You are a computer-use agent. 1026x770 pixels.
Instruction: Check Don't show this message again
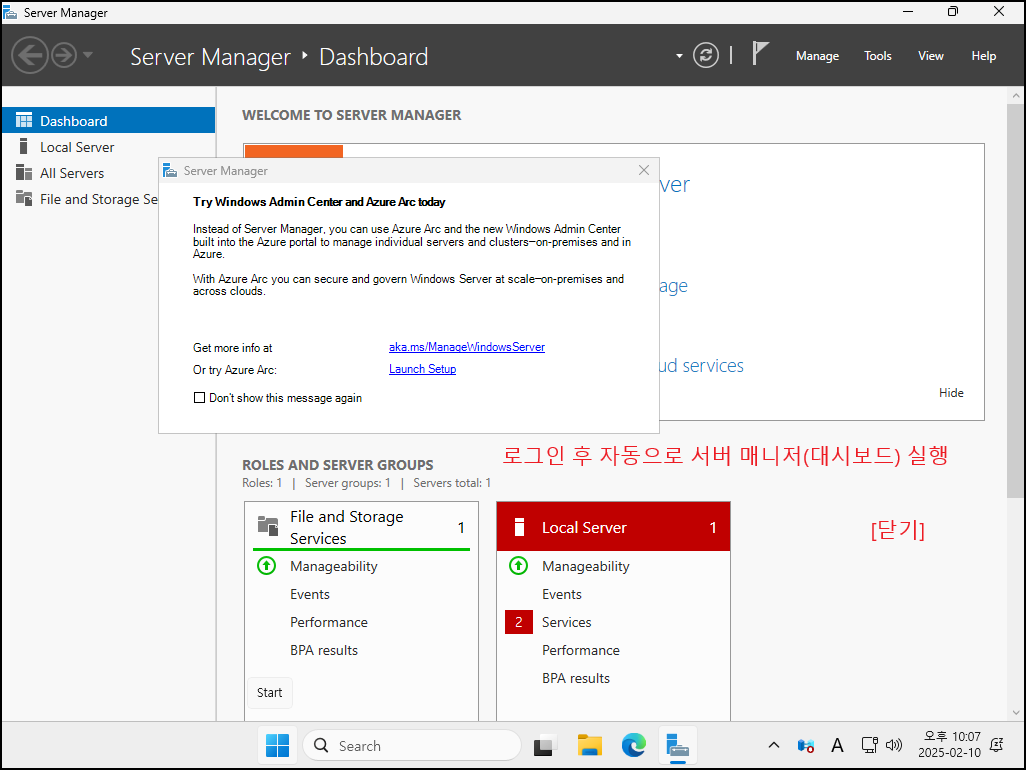pyautogui.click(x=200, y=398)
